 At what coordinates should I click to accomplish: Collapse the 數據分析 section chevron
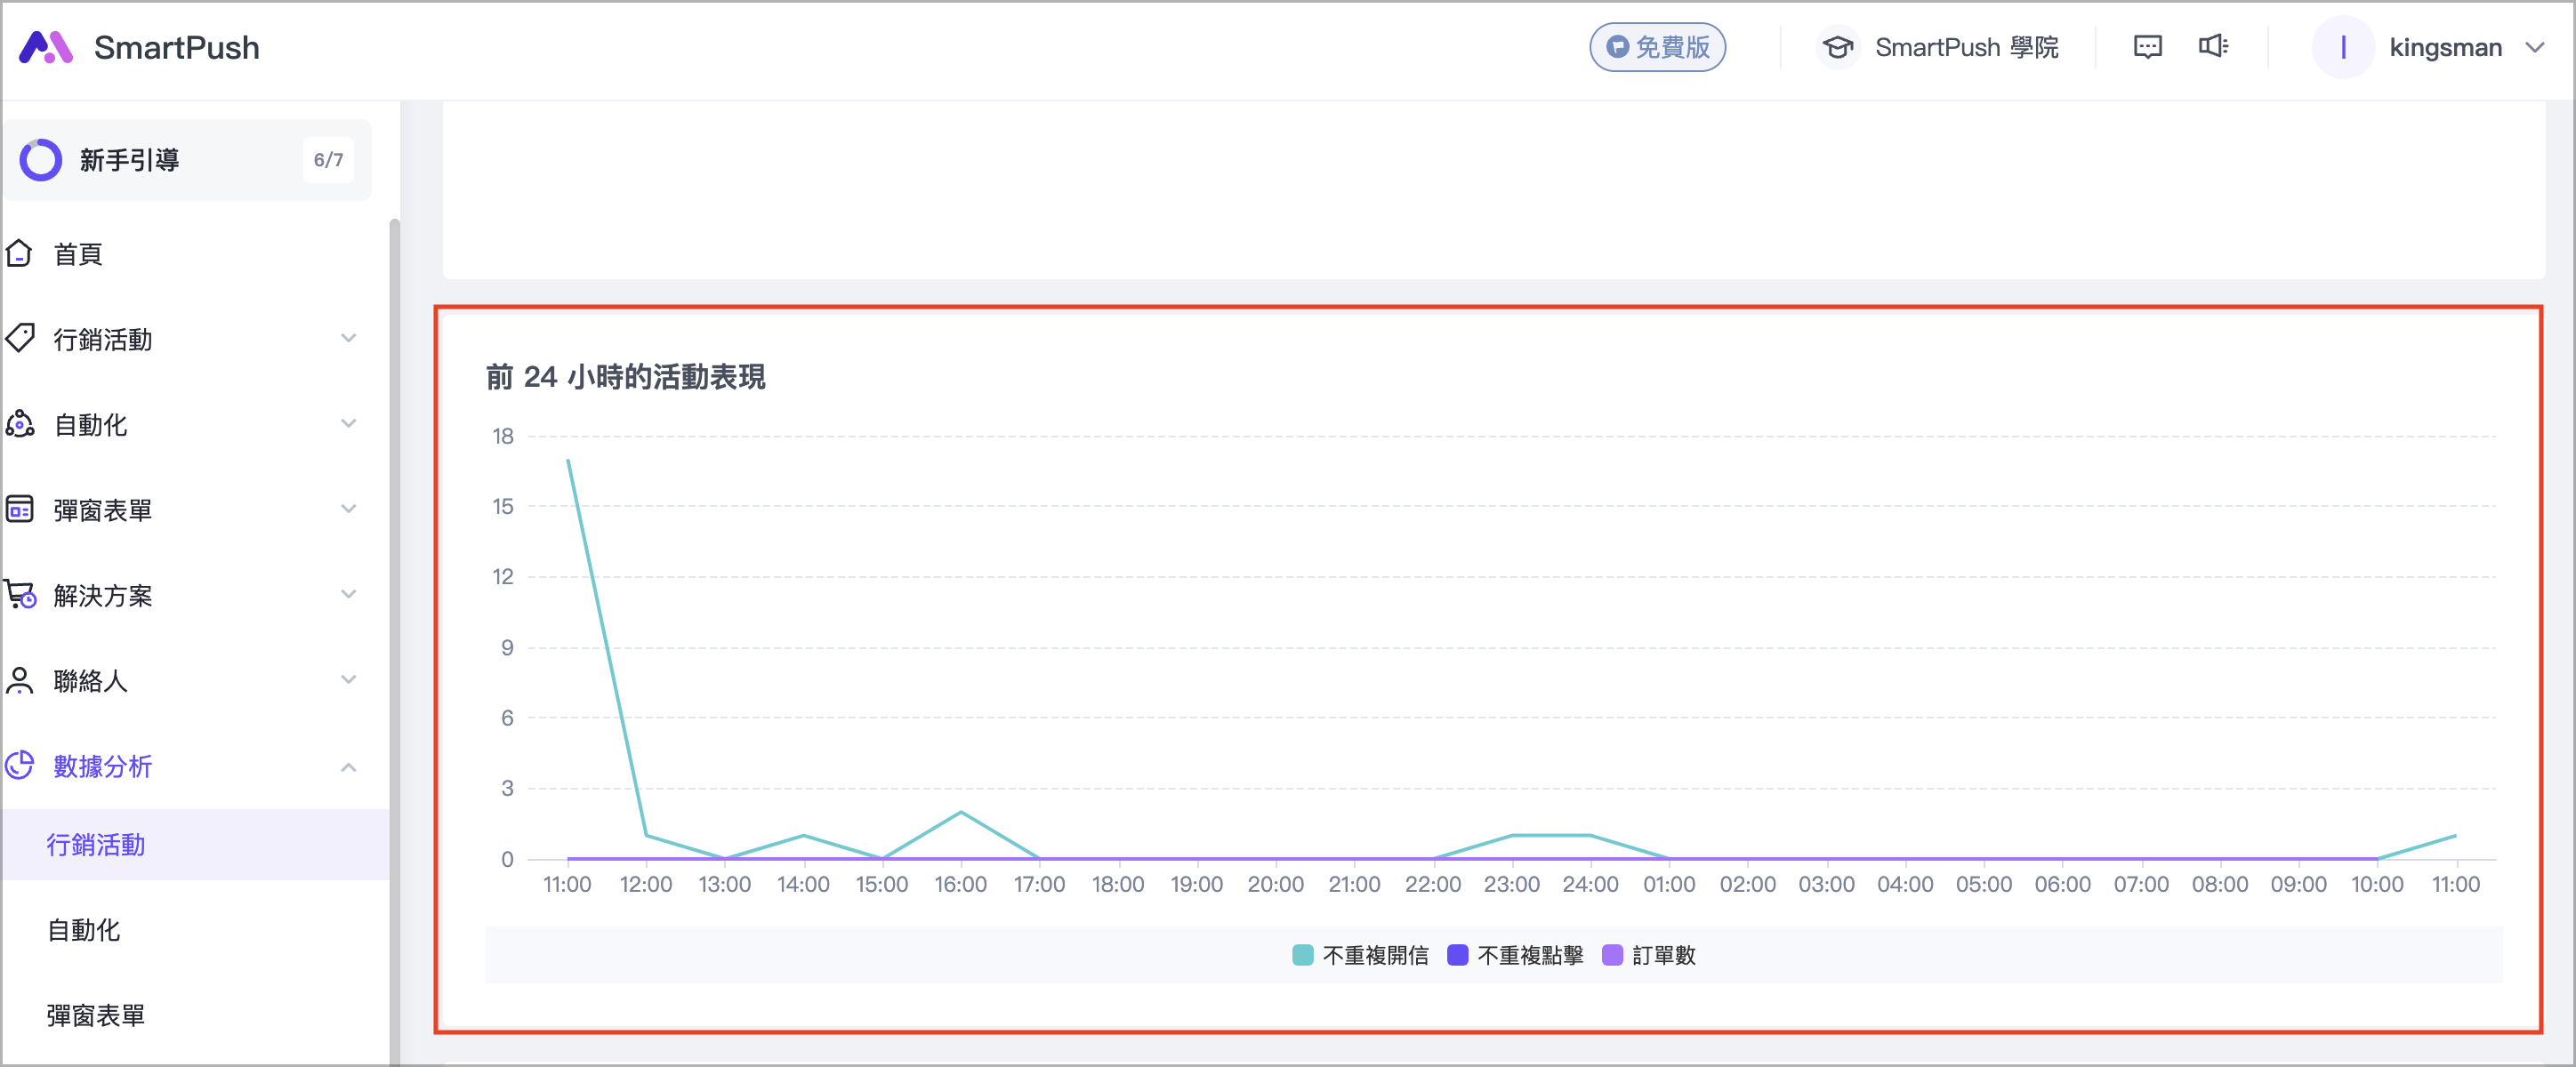[x=348, y=767]
